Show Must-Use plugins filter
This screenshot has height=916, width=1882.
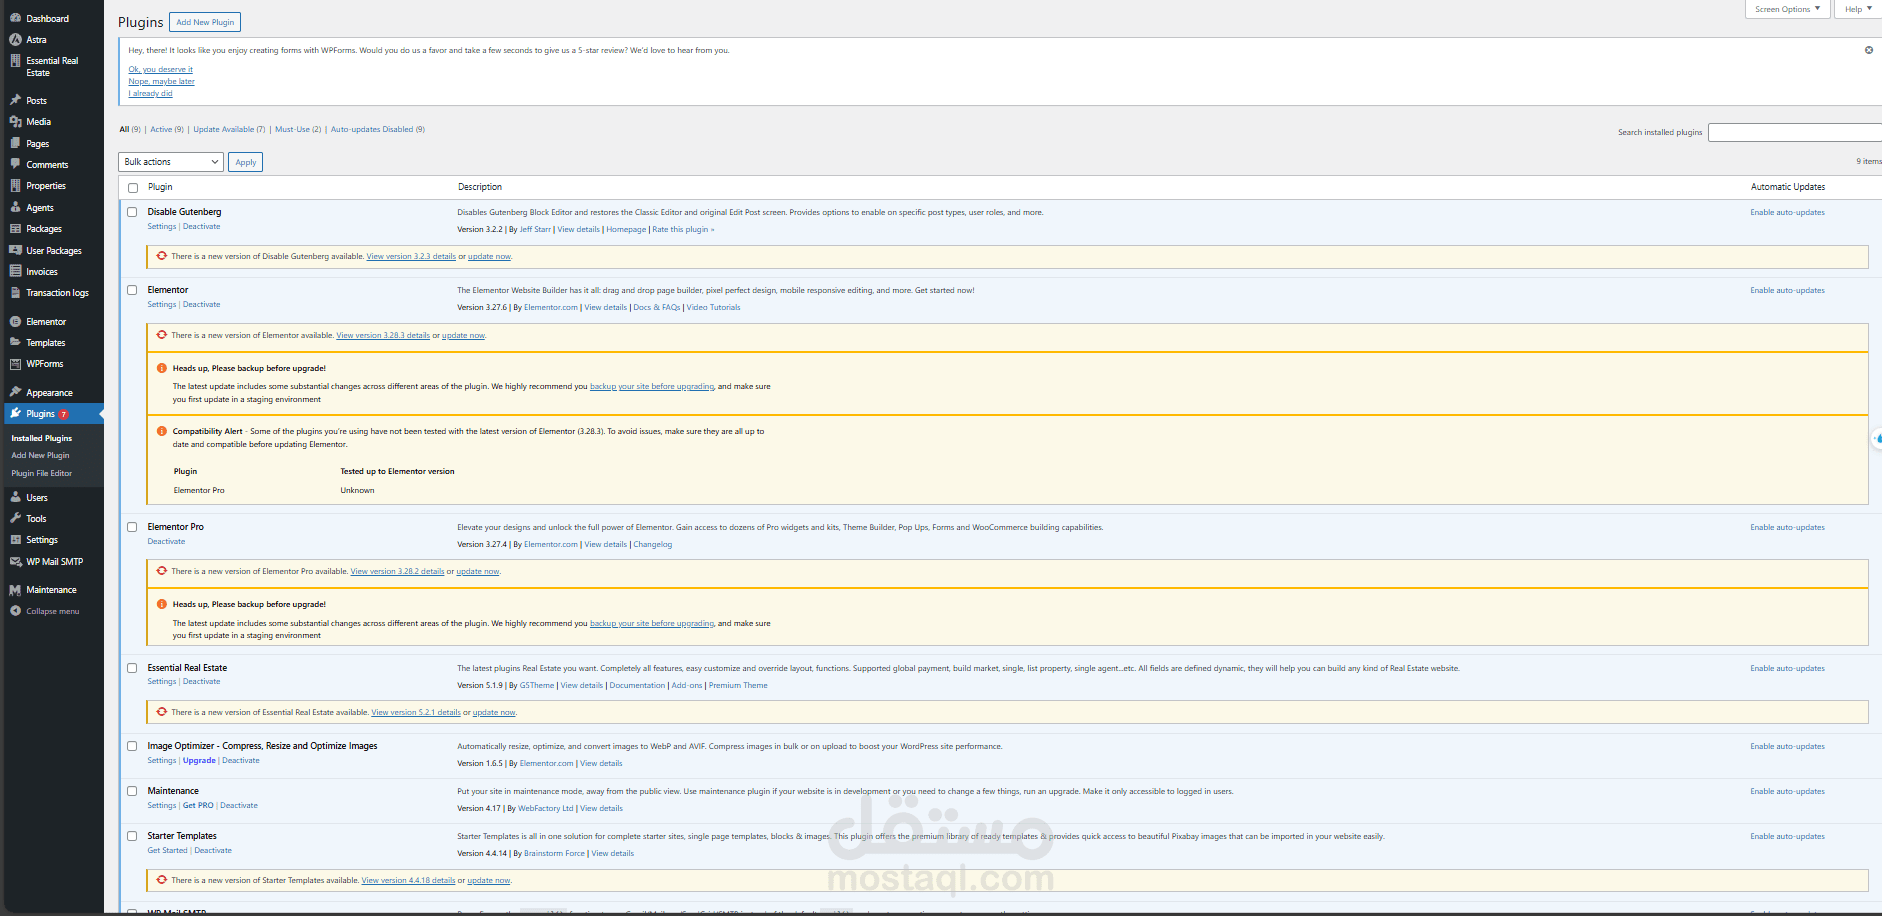tap(298, 129)
